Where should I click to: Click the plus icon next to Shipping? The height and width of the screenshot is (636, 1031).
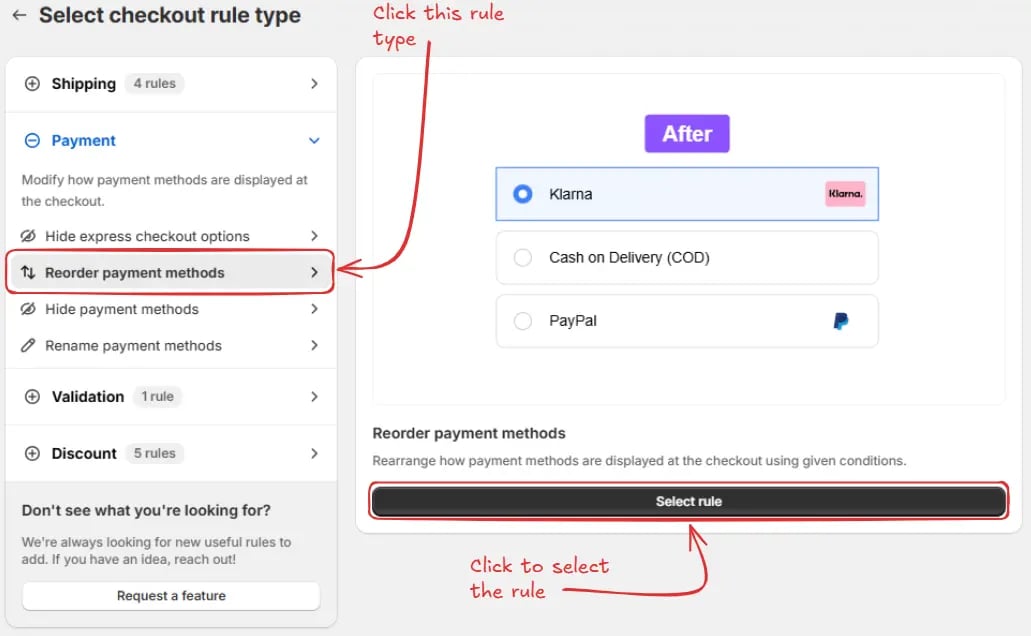coord(32,84)
